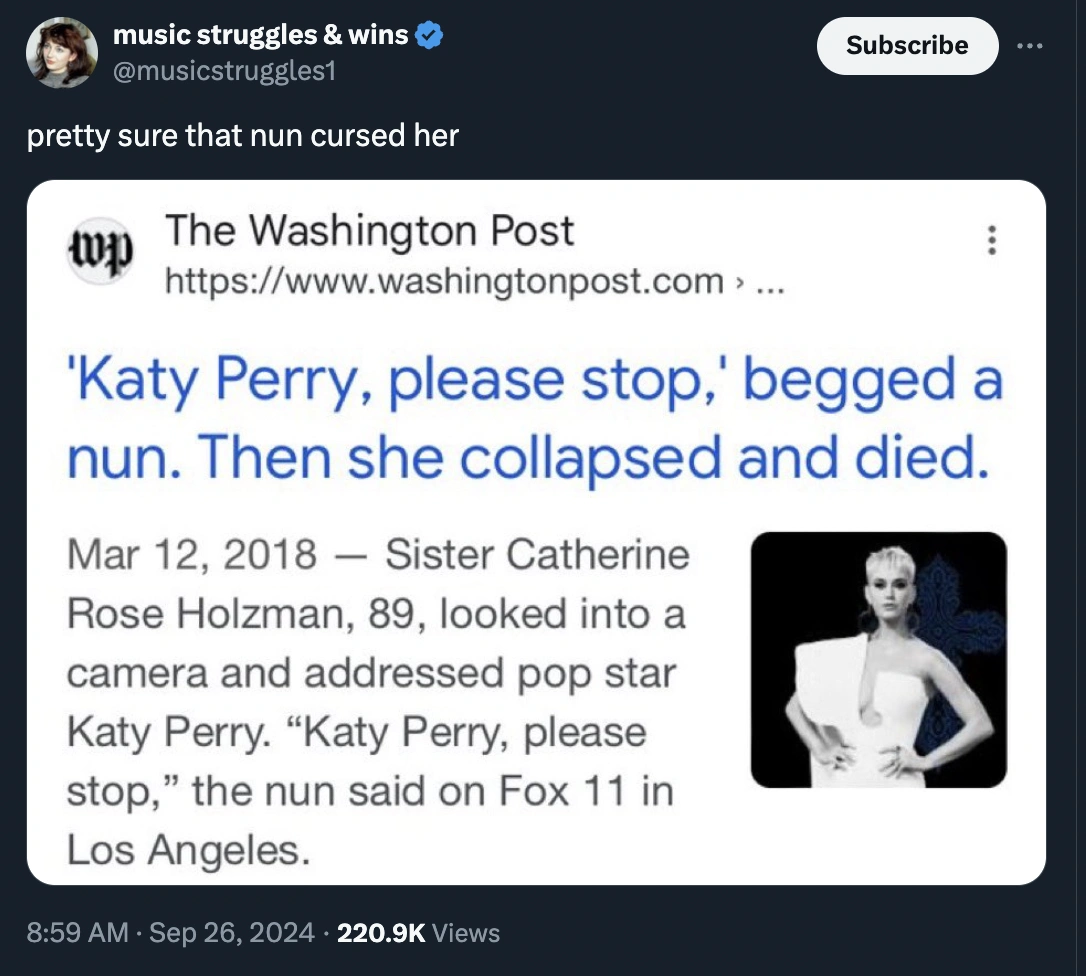This screenshot has width=1086, height=976.
Task: Click the Mar 12, 2018 snippet date
Action: [x=192, y=553]
